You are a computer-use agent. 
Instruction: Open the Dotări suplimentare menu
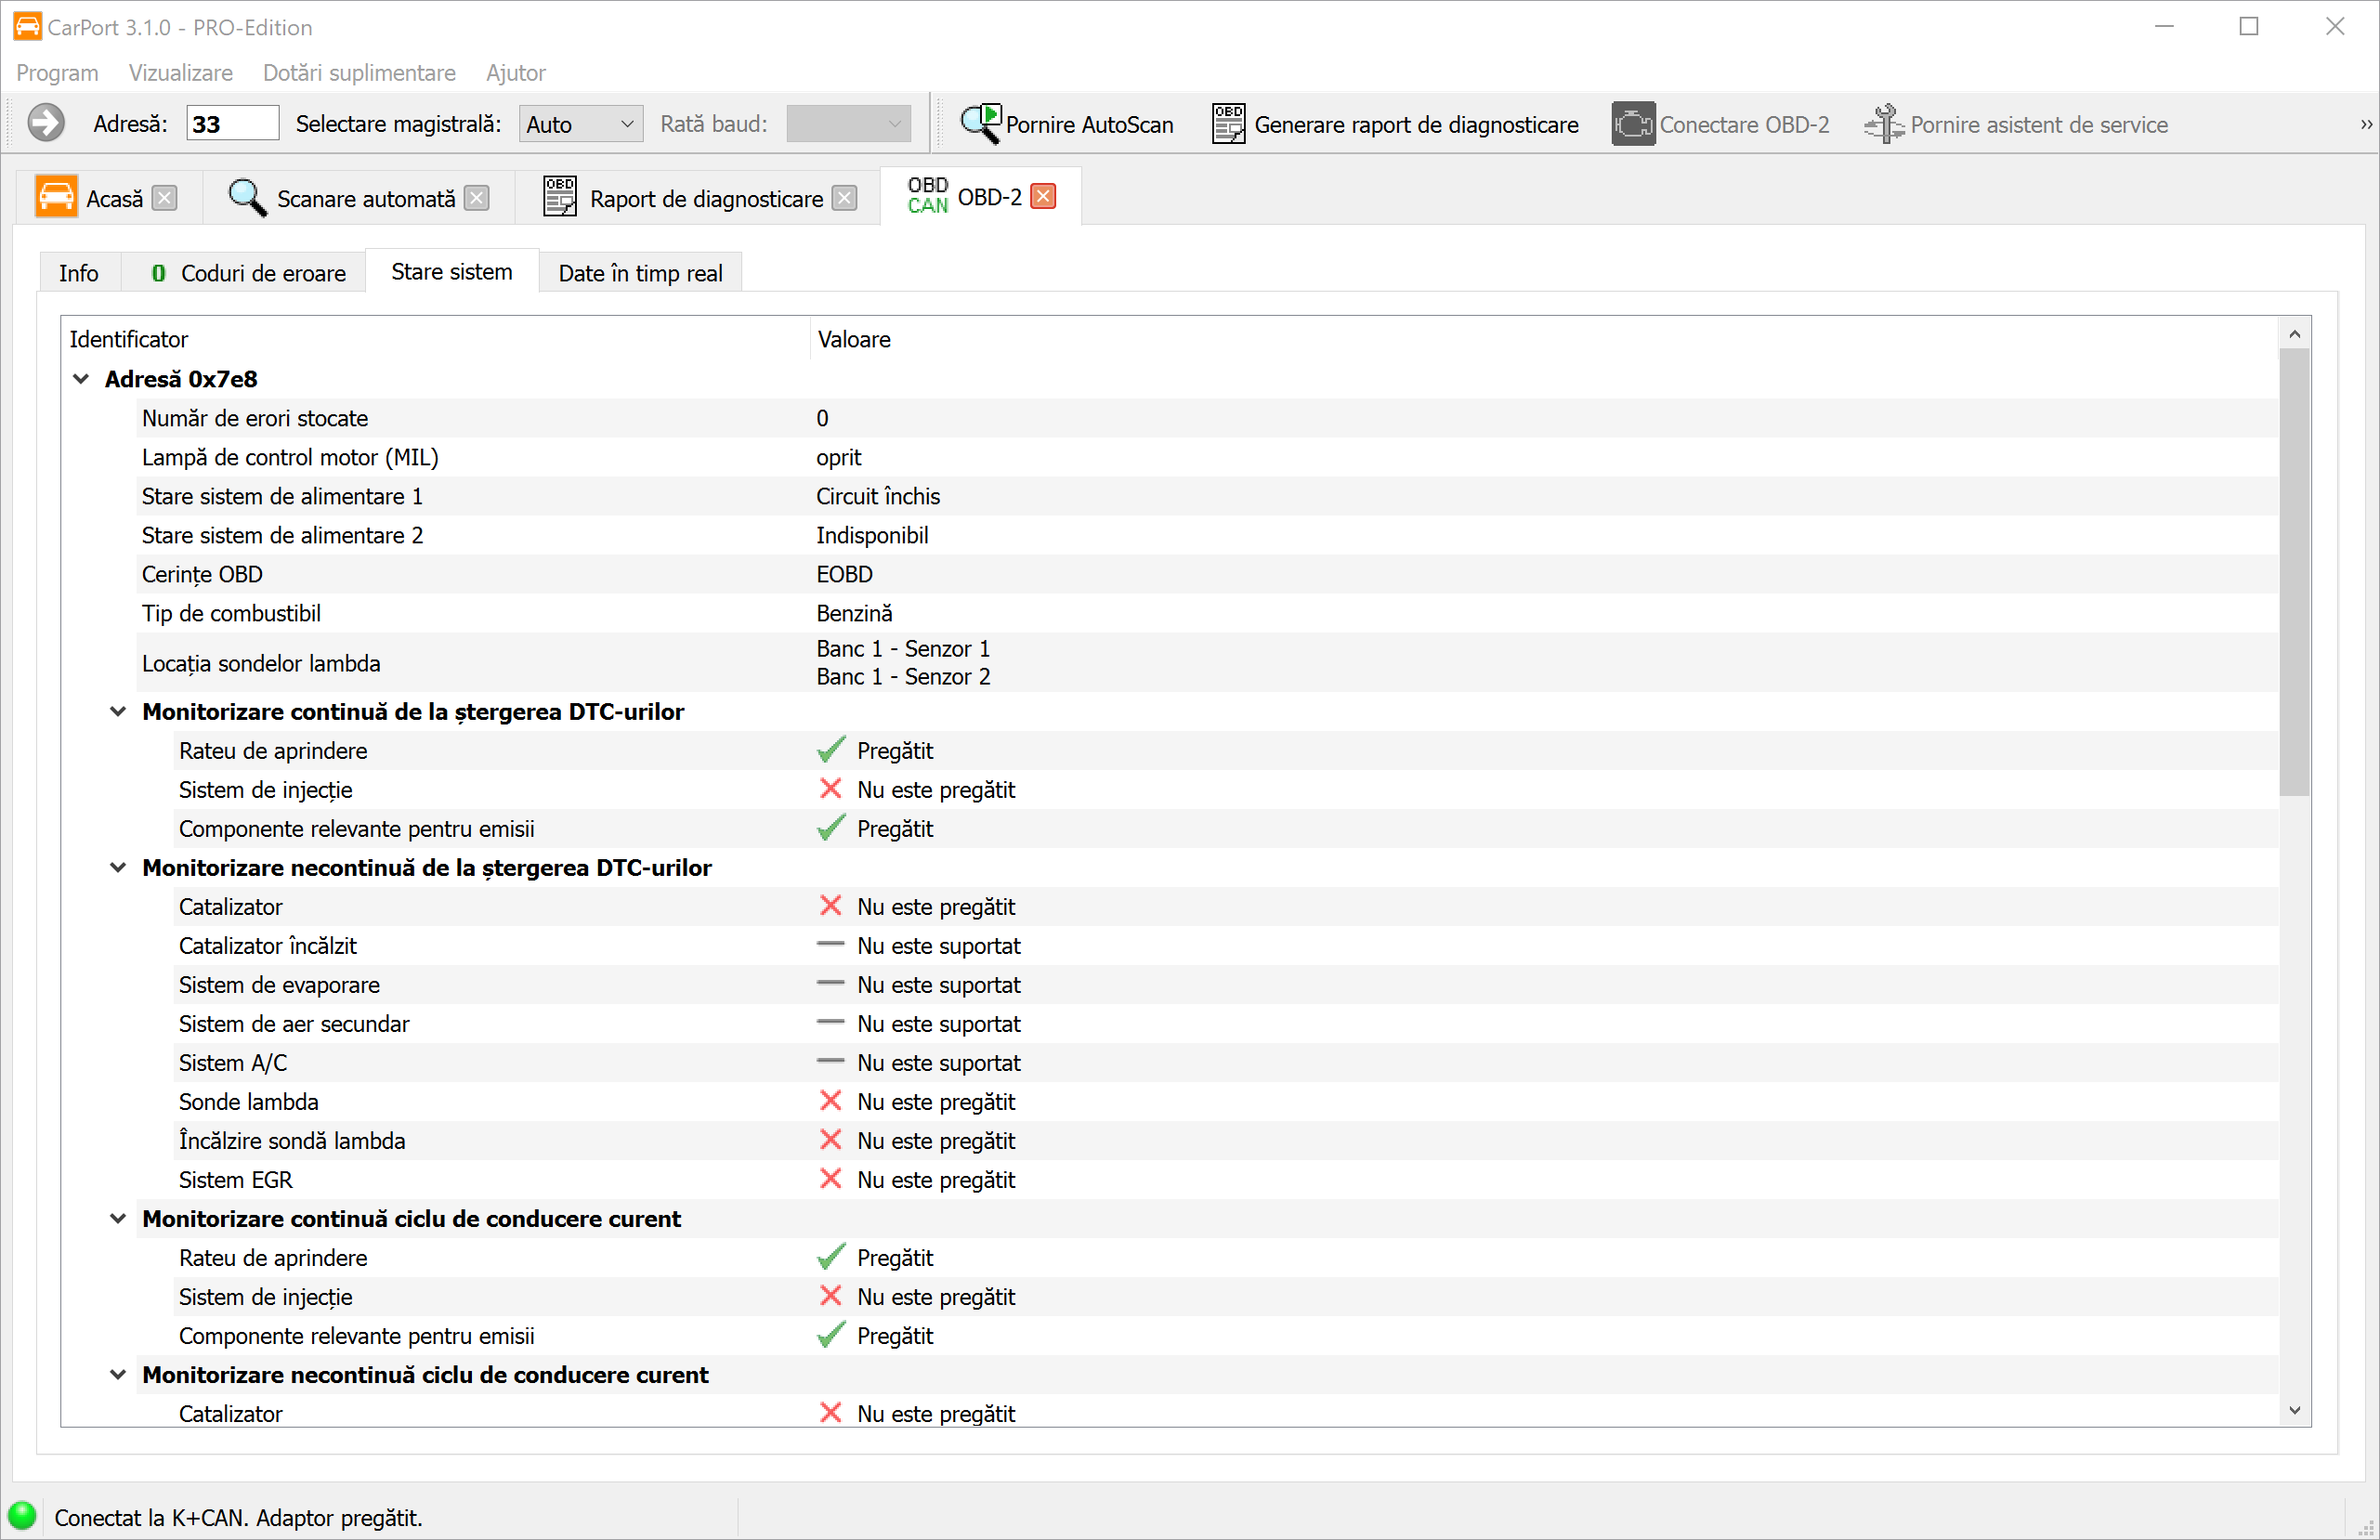pyautogui.click(x=358, y=73)
